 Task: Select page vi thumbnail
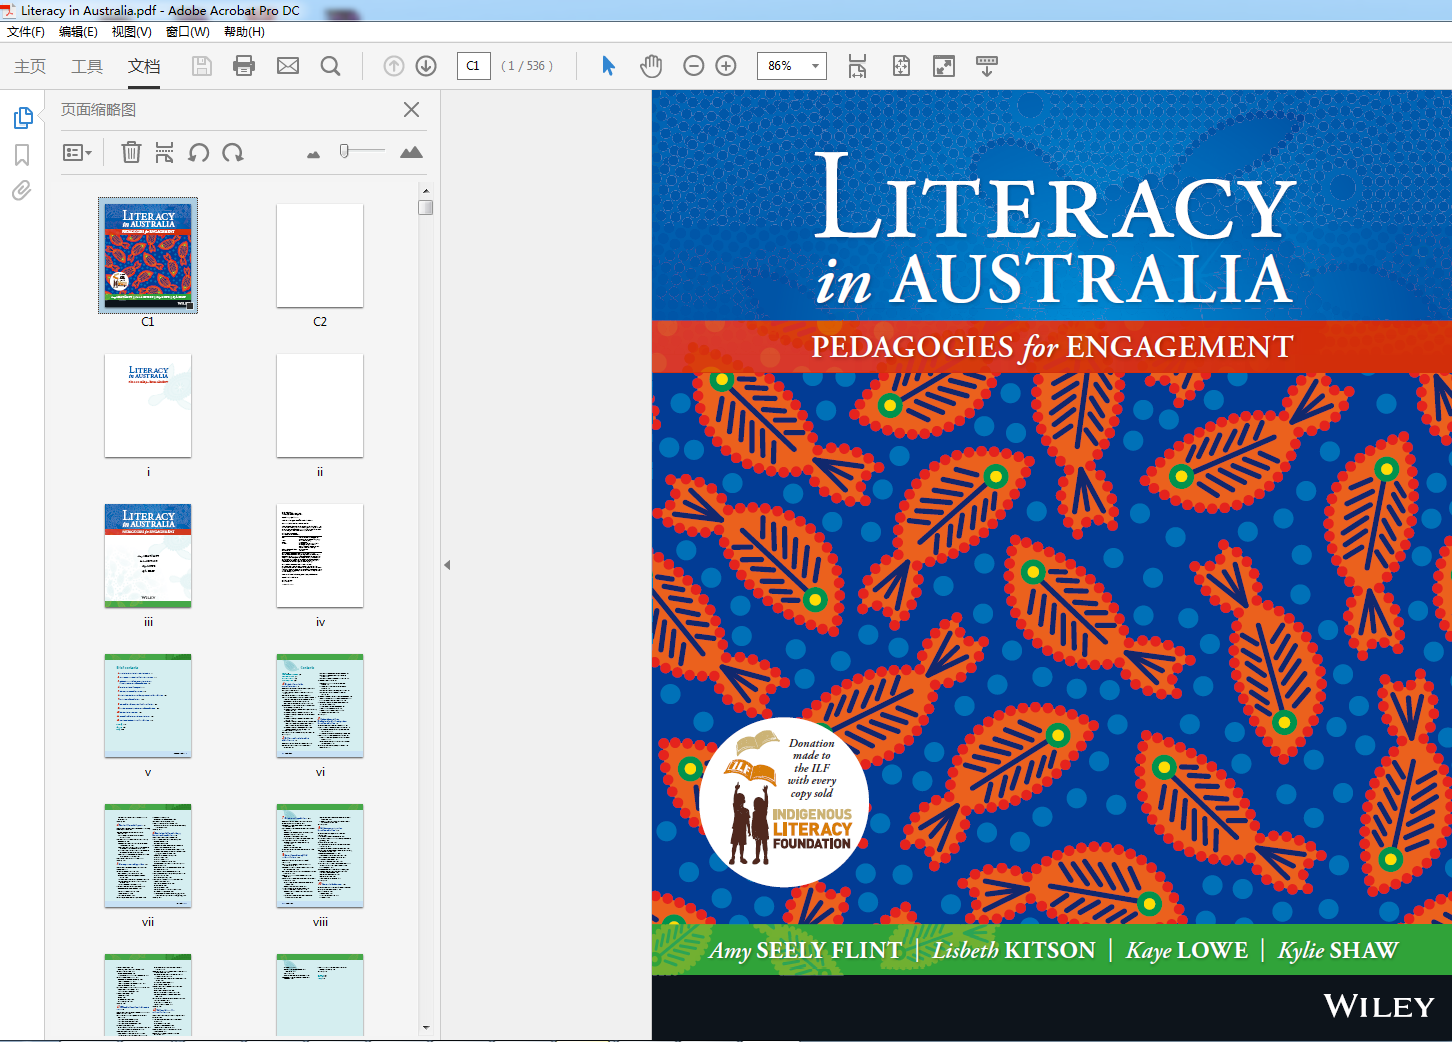coord(320,706)
